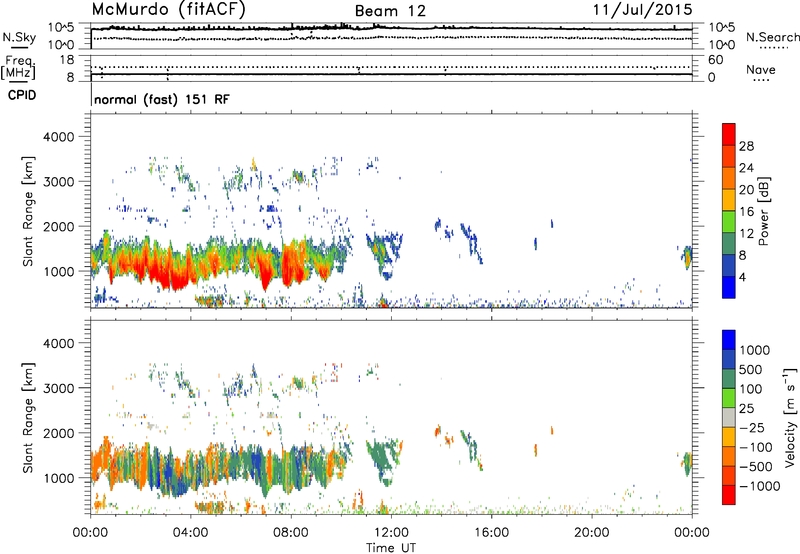Click 'normal (fast) 151 RF' text
The image size is (800, 554).
coord(162,99)
